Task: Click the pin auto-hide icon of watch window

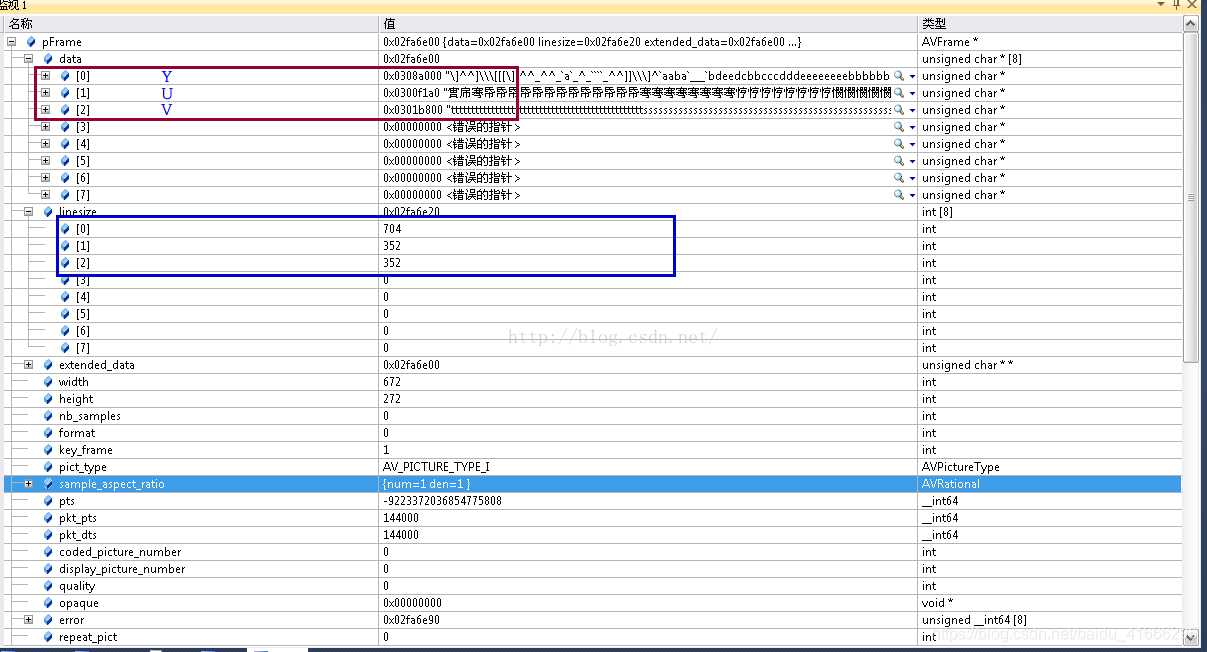Action: pos(1176,5)
